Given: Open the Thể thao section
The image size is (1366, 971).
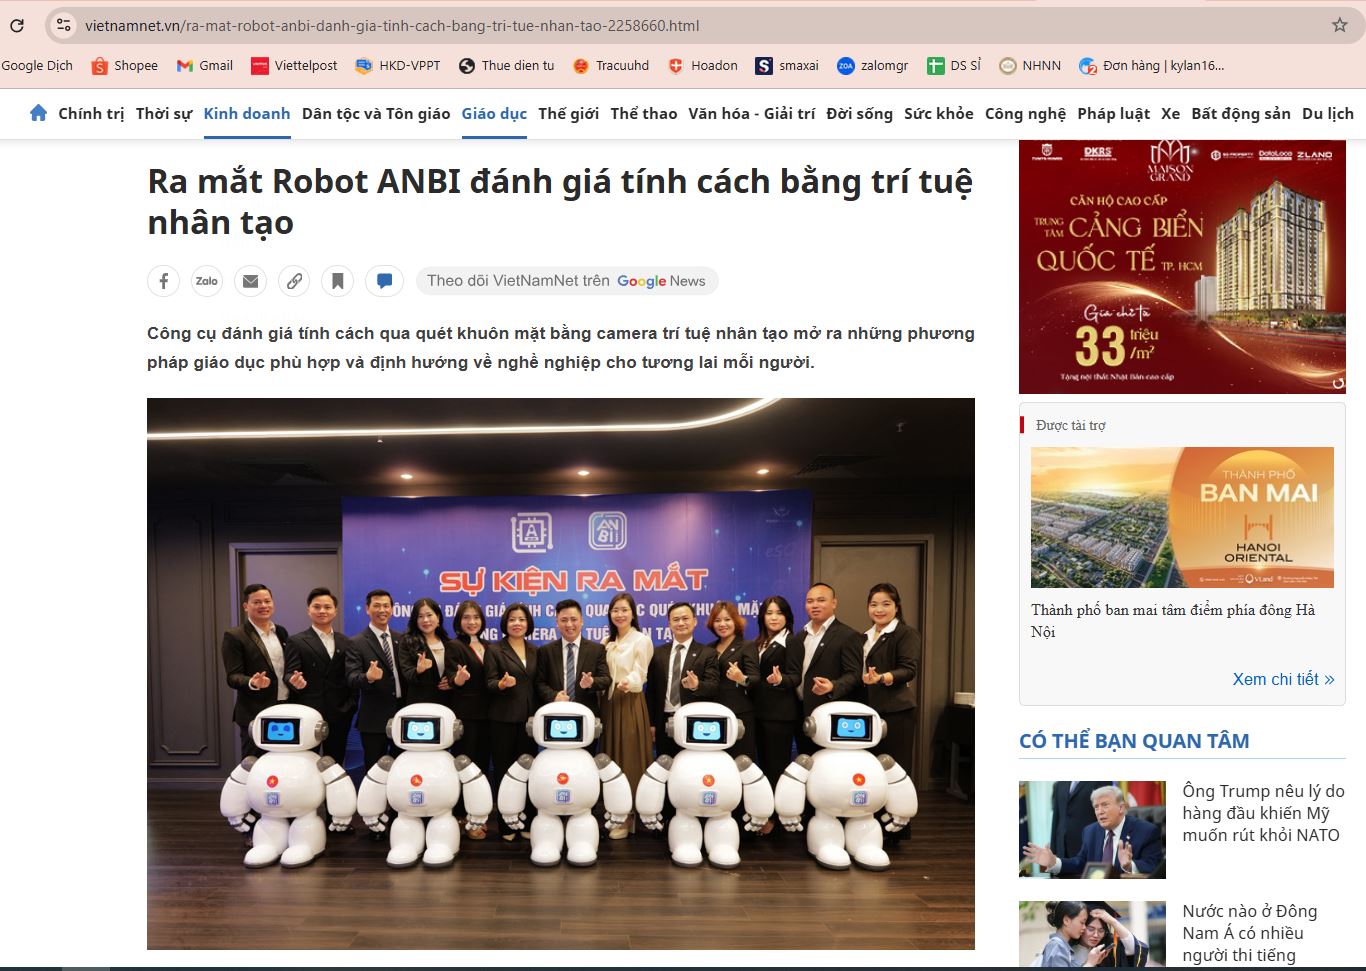Looking at the screenshot, I should tap(644, 114).
